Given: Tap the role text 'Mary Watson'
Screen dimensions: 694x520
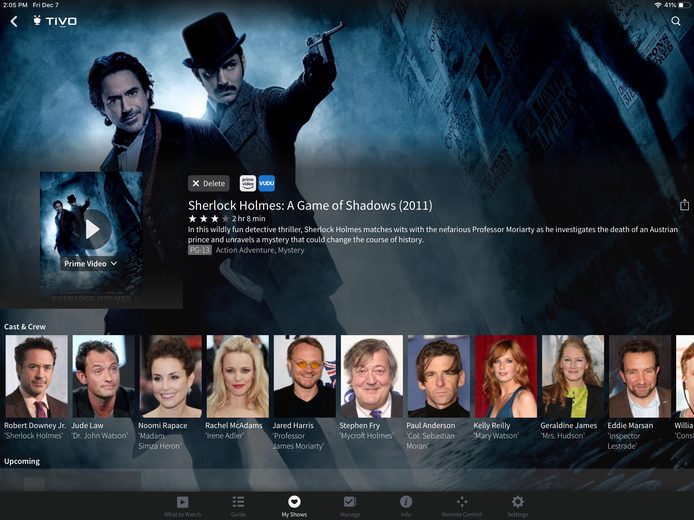Looking at the screenshot, I should 496,436.
